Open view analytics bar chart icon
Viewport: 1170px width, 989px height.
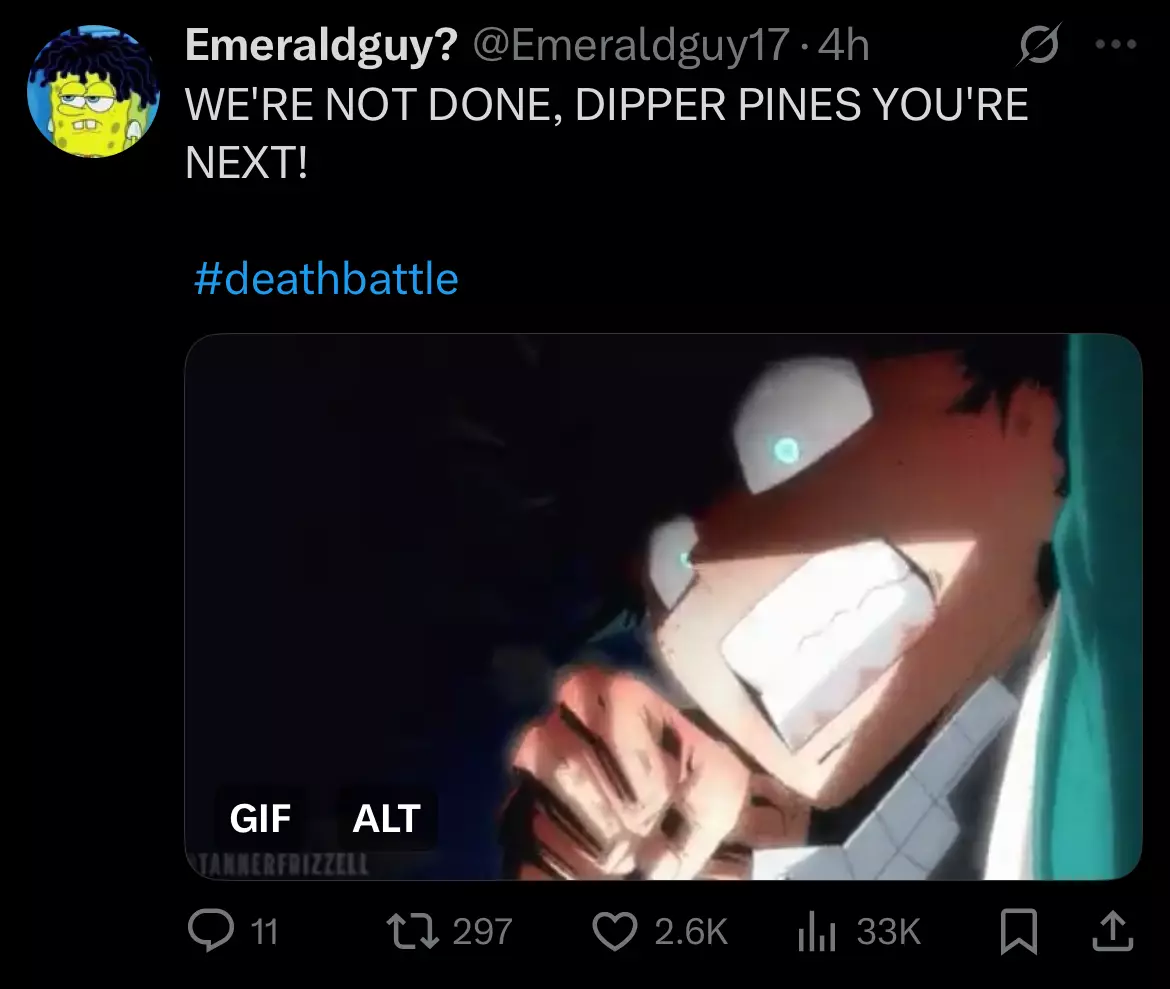[817, 932]
